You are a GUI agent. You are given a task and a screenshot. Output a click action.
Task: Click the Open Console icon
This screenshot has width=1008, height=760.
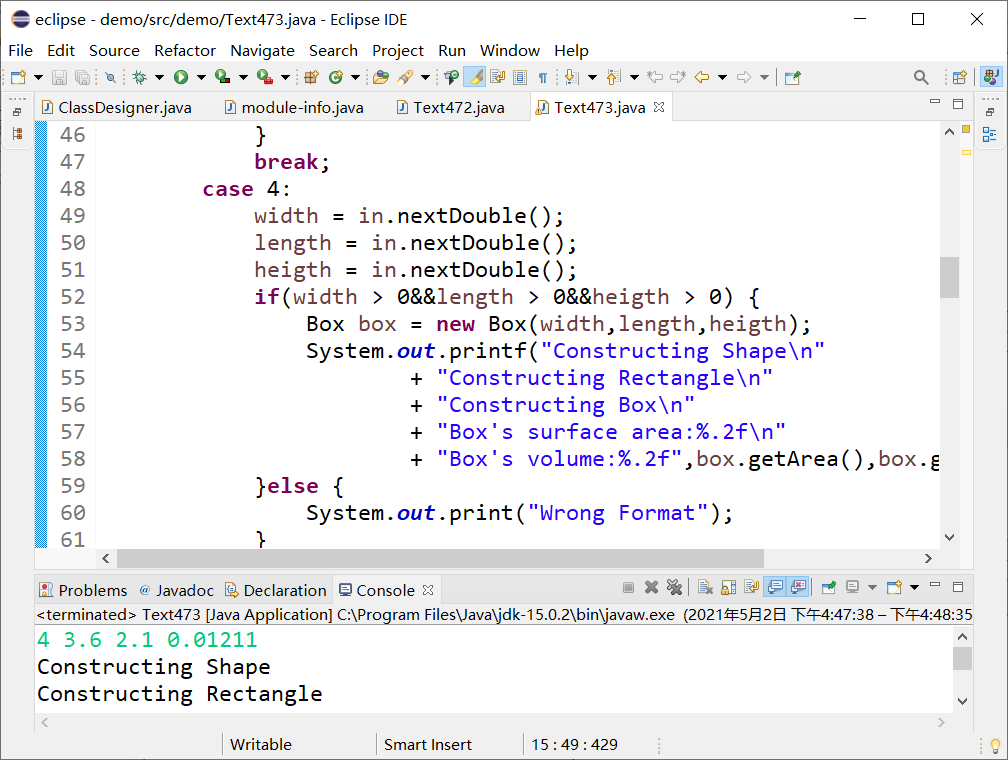coord(894,587)
